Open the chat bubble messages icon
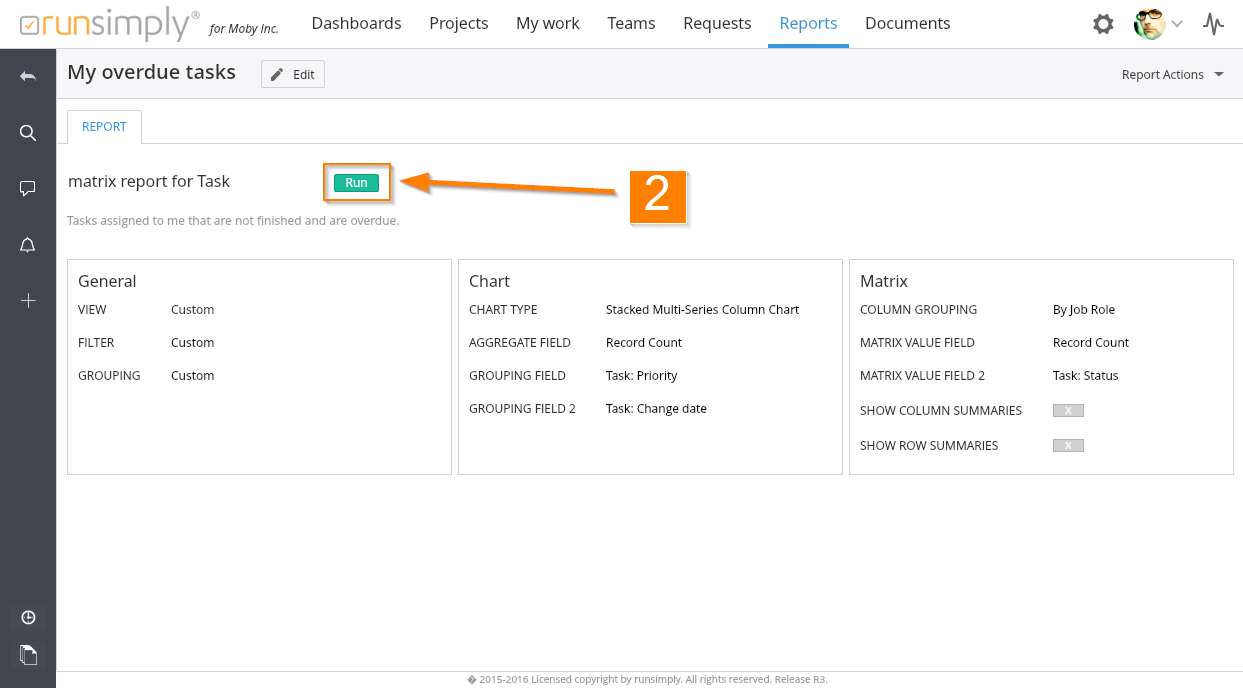 (28, 189)
